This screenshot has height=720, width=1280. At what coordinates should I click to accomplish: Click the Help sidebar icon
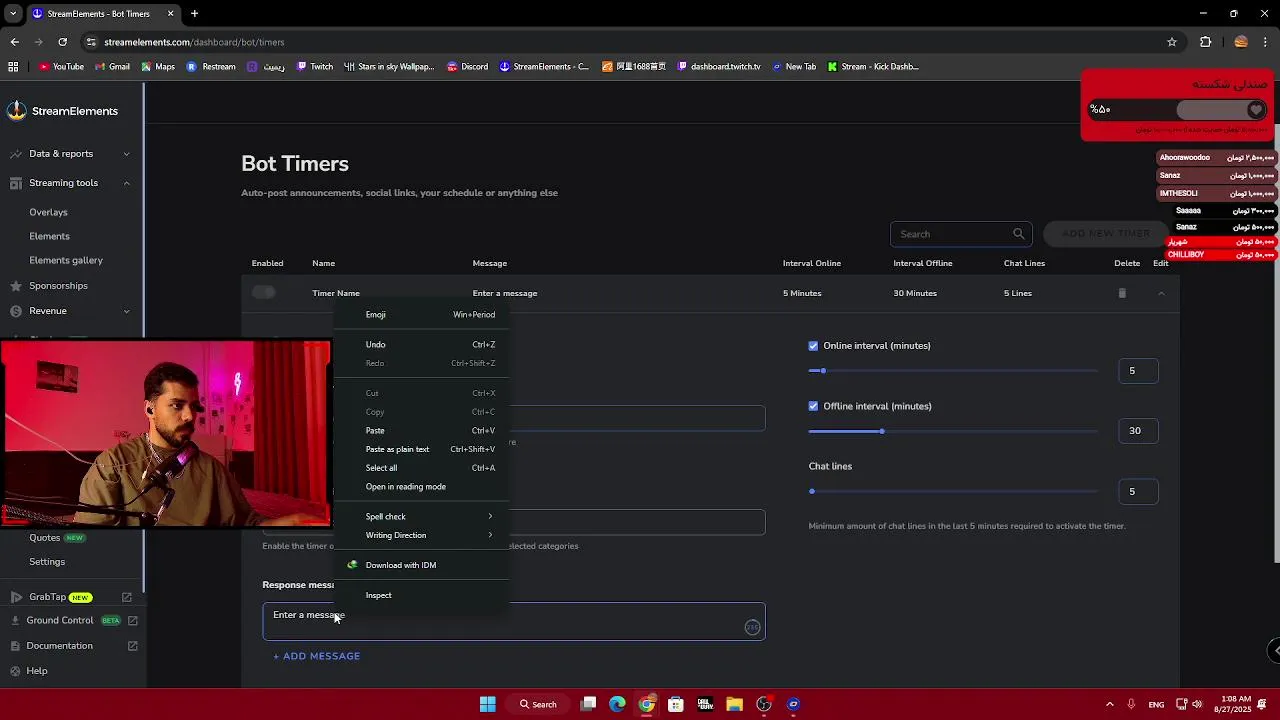point(16,671)
